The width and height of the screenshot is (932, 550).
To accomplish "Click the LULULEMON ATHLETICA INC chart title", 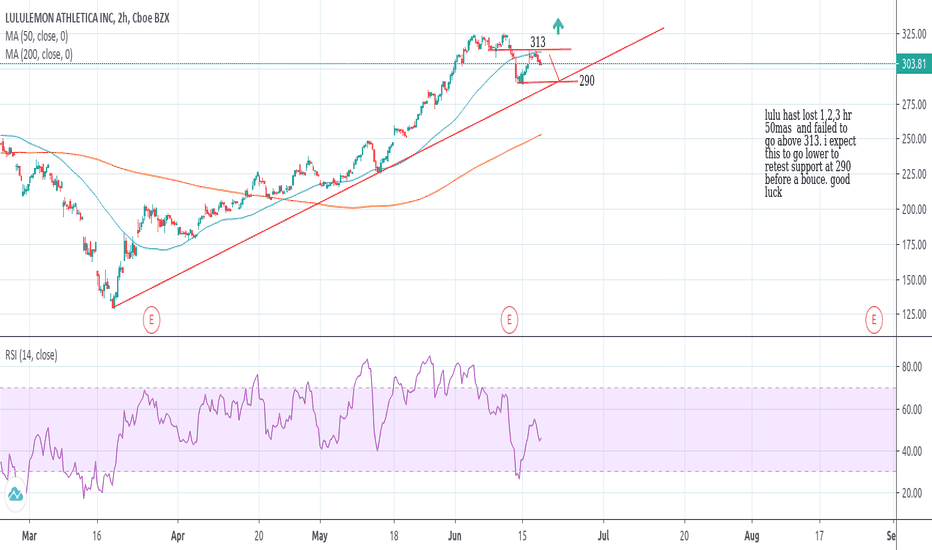I will [x=87, y=18].
